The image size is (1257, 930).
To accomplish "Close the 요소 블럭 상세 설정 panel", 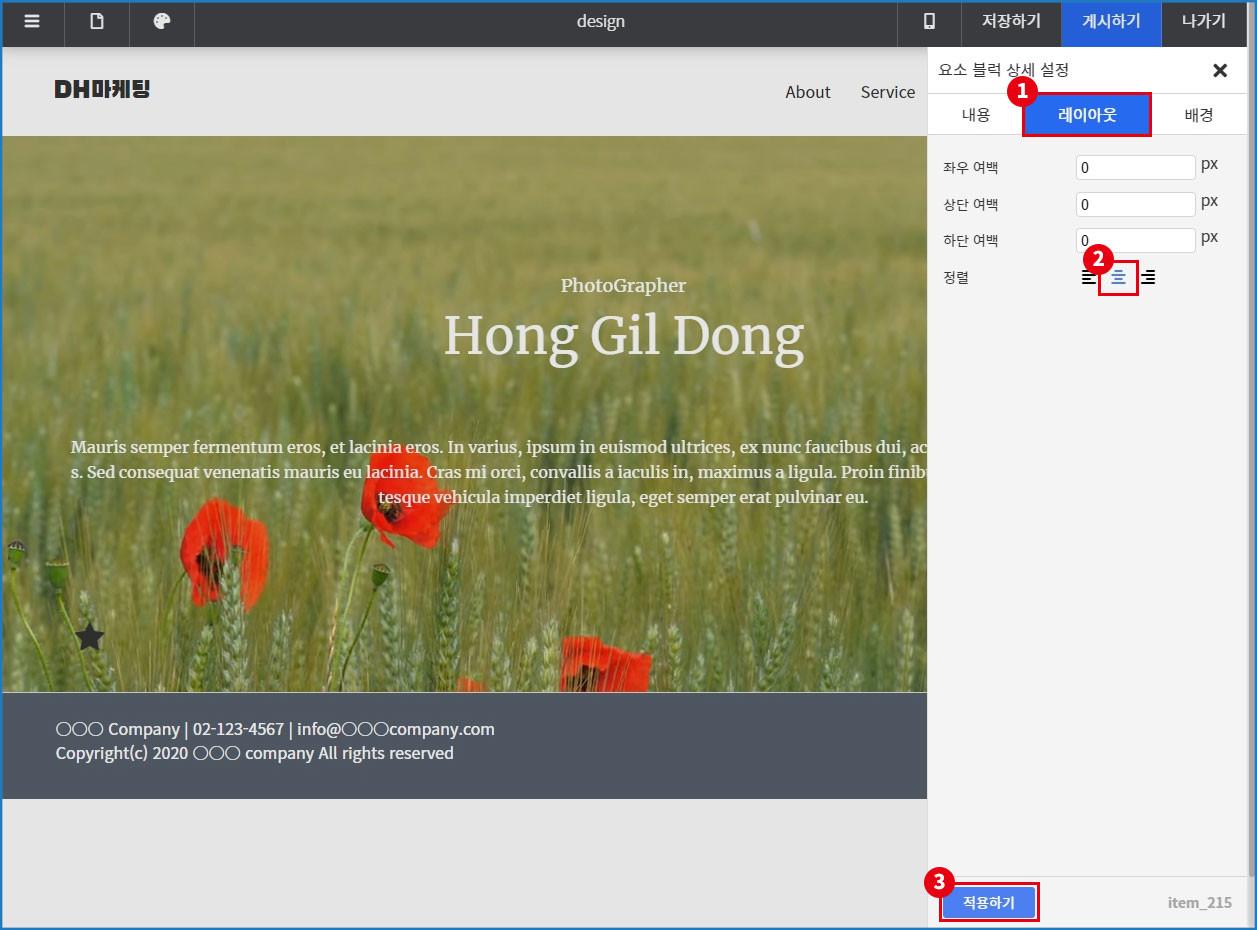I will (1219, 70).
